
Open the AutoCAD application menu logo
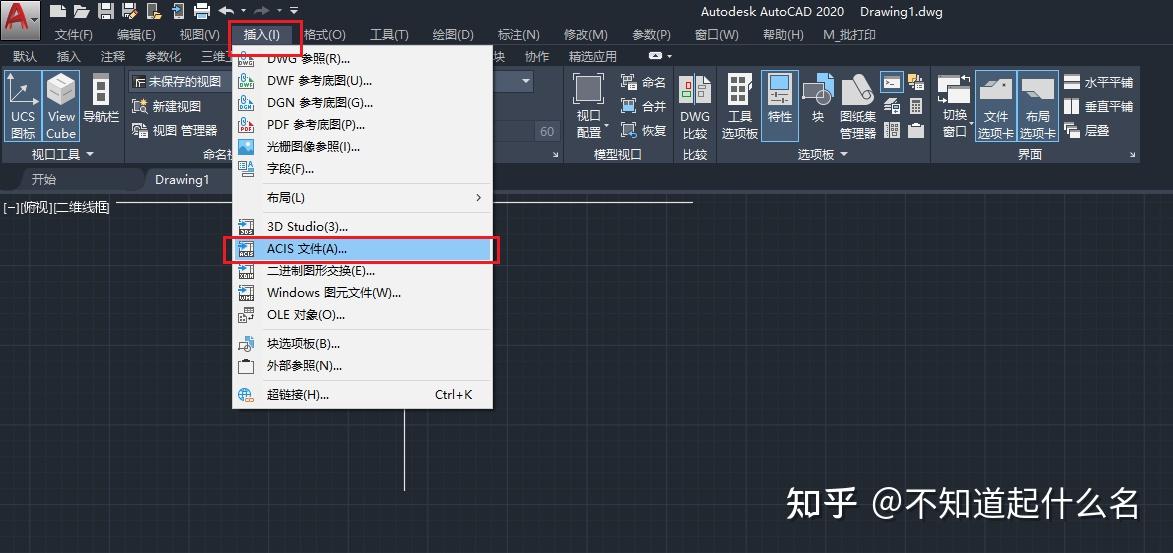[20, 19]
